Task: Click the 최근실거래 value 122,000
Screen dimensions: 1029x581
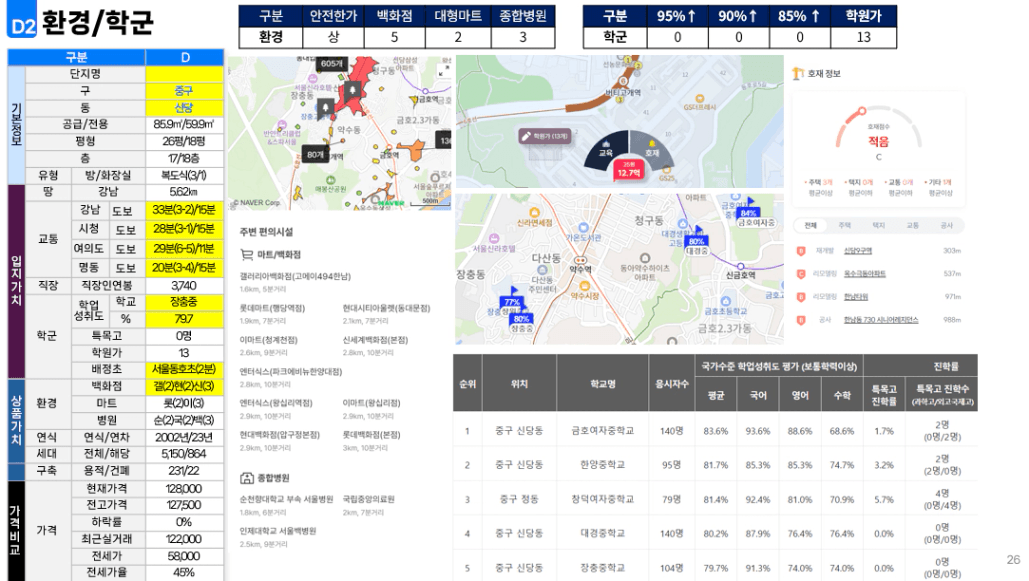Action: (x=184, y=539)
